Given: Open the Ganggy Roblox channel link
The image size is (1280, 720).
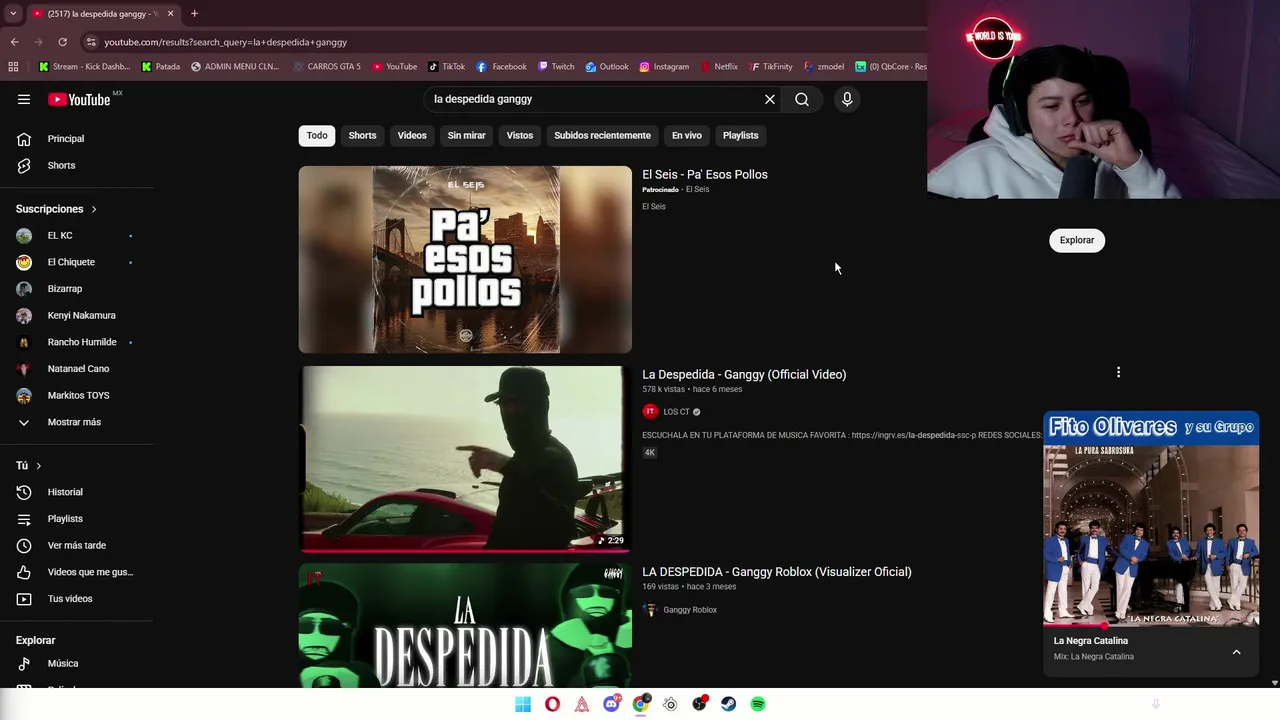Looking at the screenshot, I should pos(690,610).
